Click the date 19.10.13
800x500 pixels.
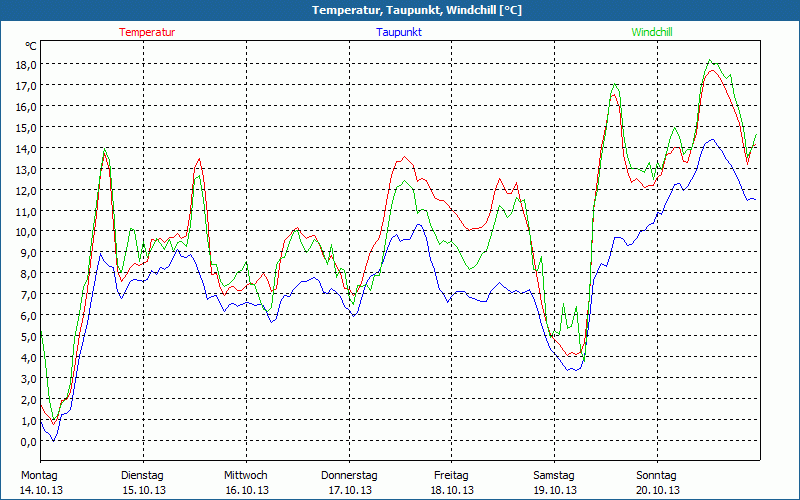point(555,490)
